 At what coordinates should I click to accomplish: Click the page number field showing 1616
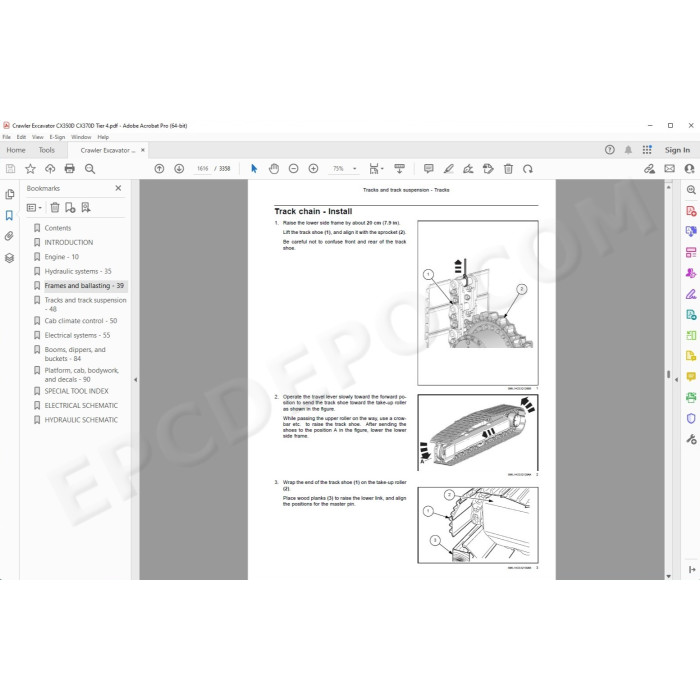(203, 169)
